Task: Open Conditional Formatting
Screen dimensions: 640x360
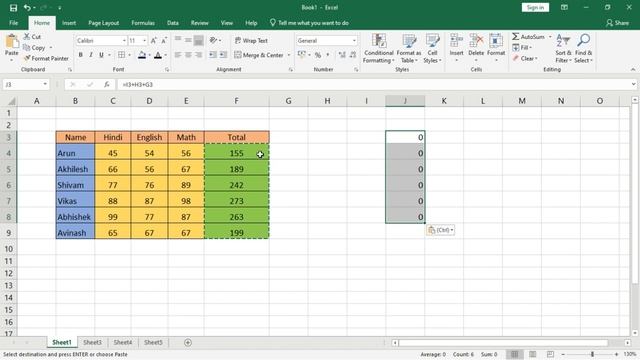Action: coord(379,48)
